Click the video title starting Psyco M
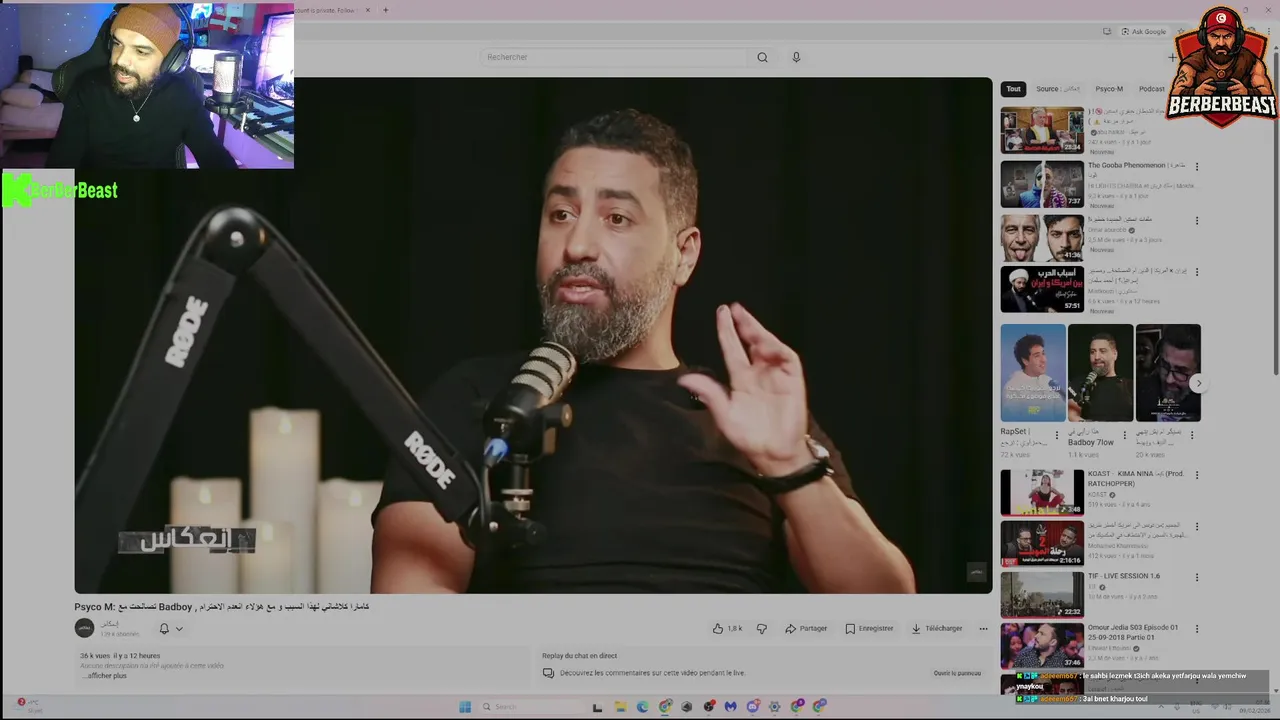Screen dimensions: 1280x720 (222, 606)
